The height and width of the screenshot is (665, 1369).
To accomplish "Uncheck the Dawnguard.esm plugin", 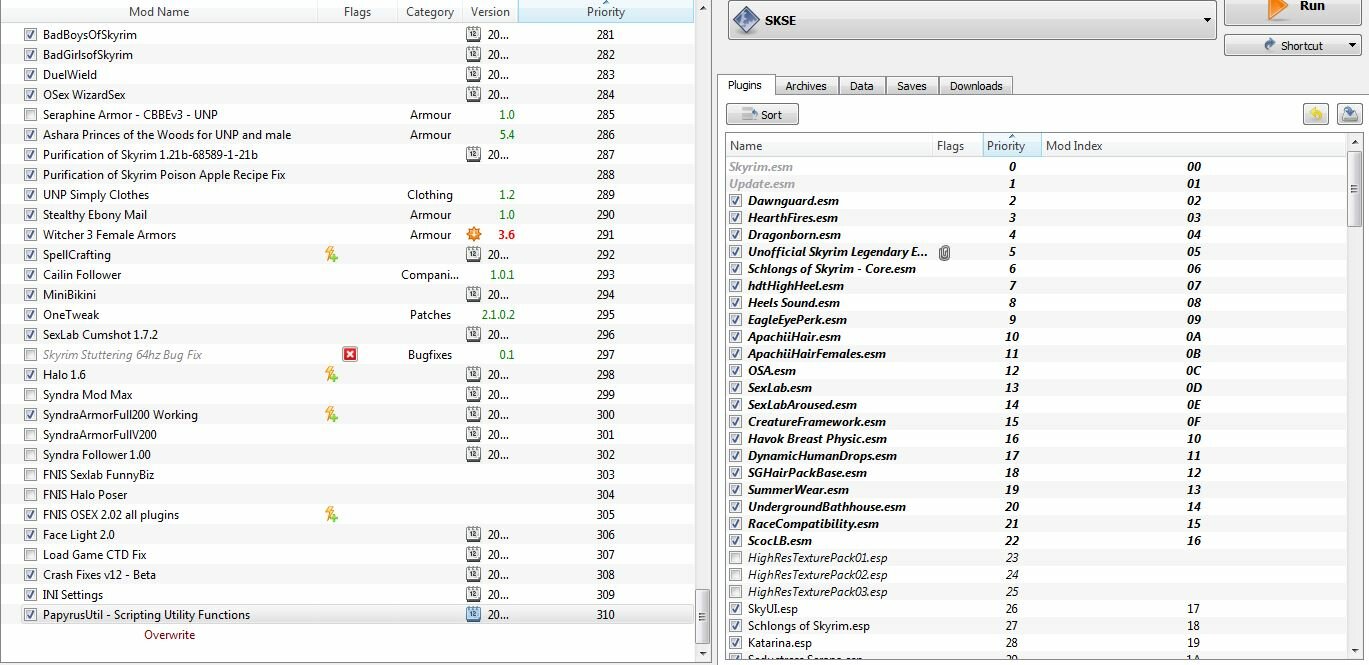I will [736, 201].
